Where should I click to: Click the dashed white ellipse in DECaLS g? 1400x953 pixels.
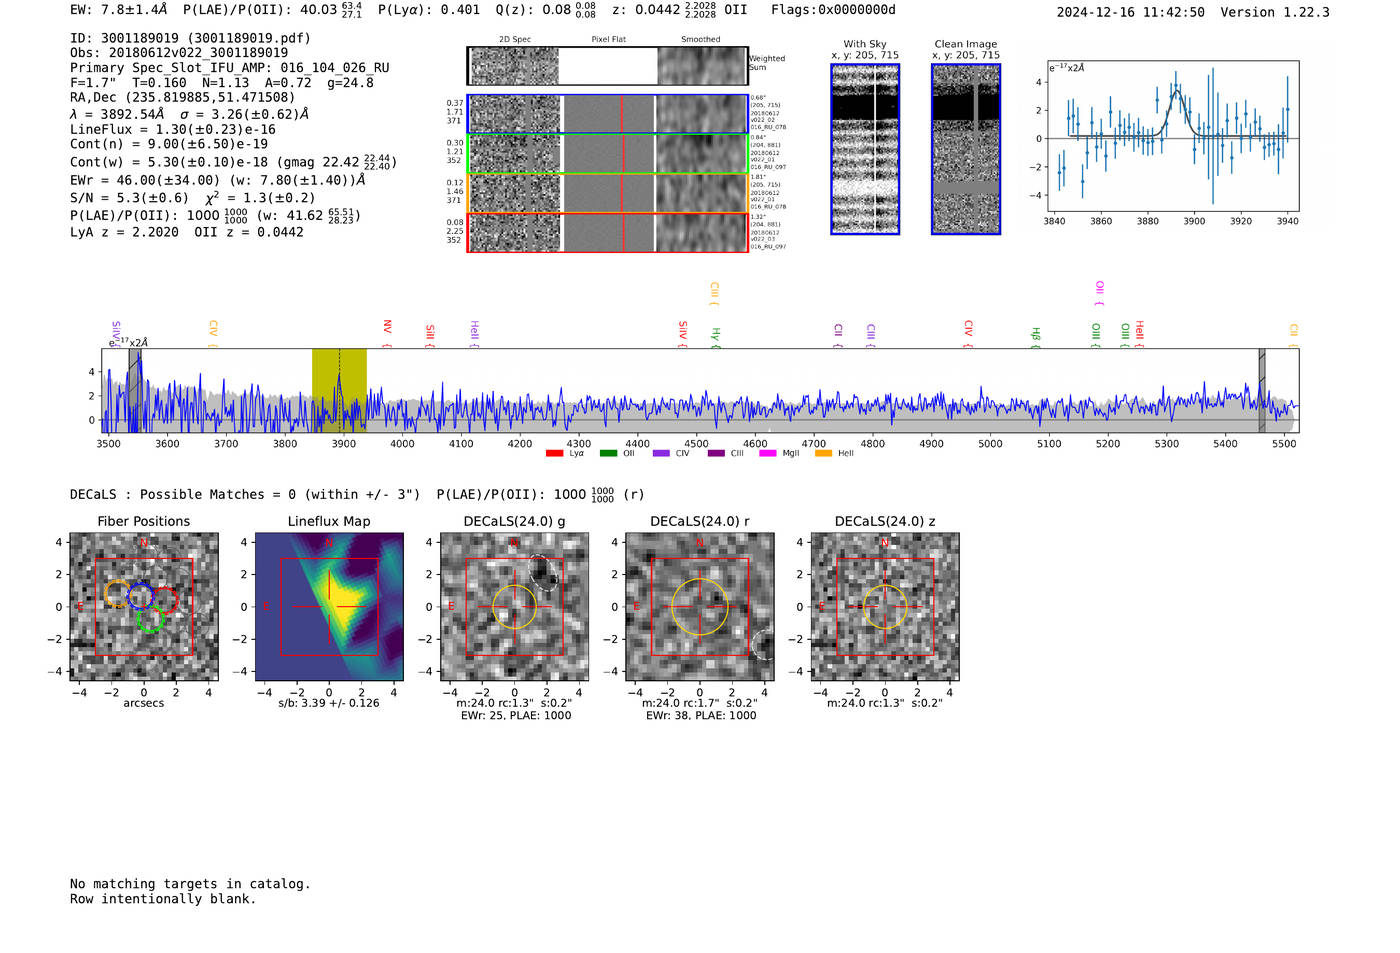pyautogui.click(x=542, y=572)
